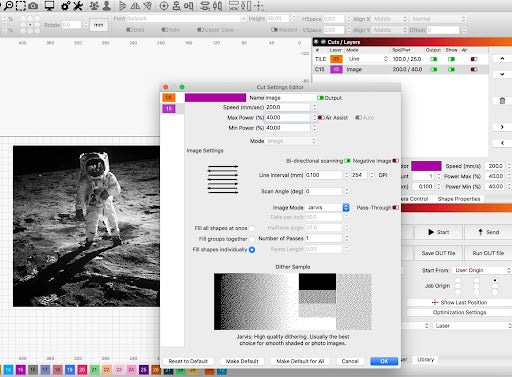Image resolution: width=512 pixels, height=377 pixels.
Task: Toggle Output switch for T1,E layer row
Action: 433,59
